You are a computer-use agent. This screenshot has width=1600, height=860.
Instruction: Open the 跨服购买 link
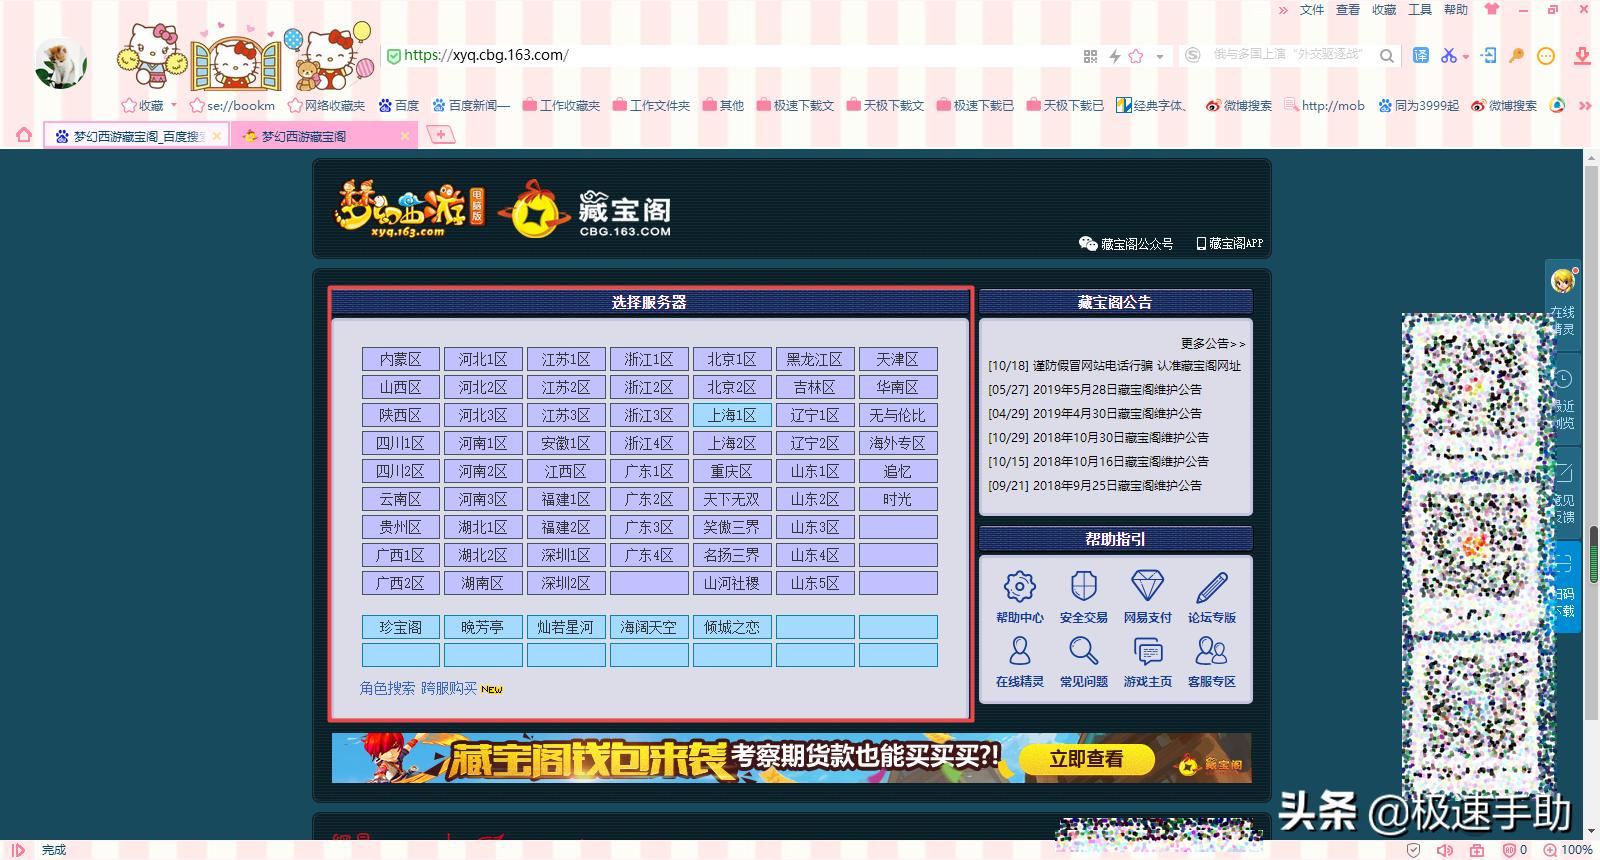coord(449,688)
